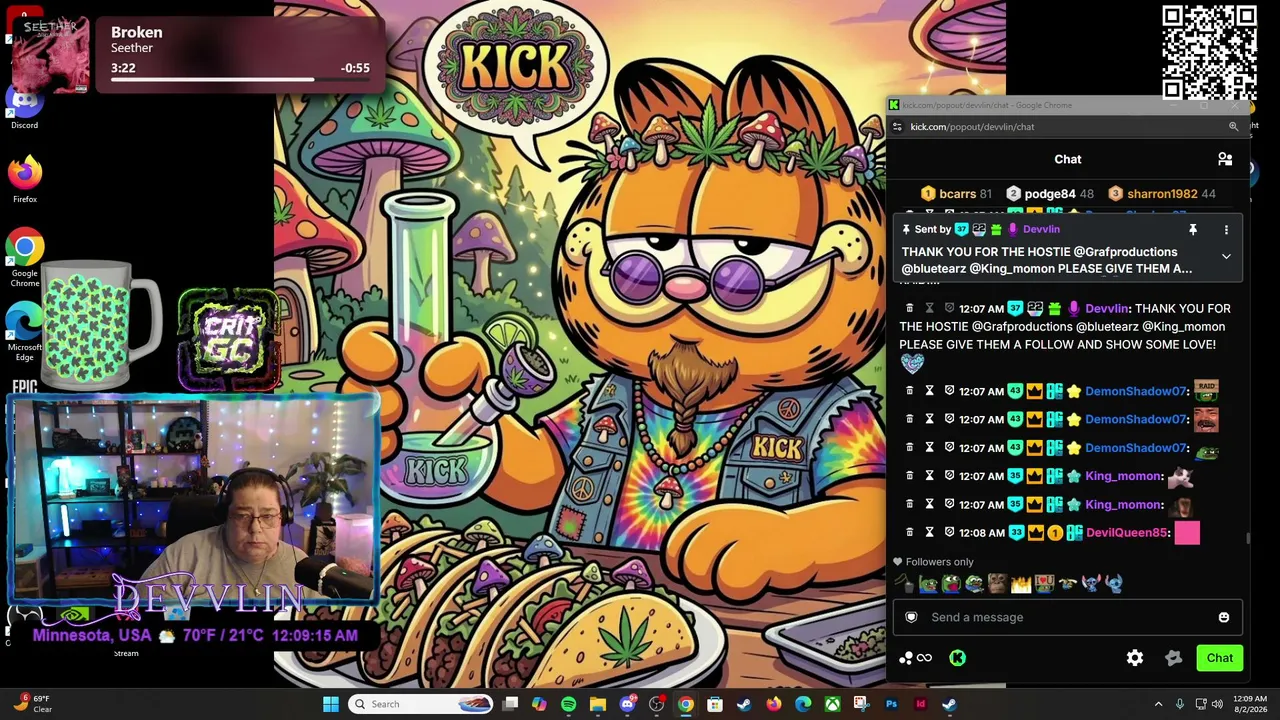Click the shield icon in the message box

911,617
